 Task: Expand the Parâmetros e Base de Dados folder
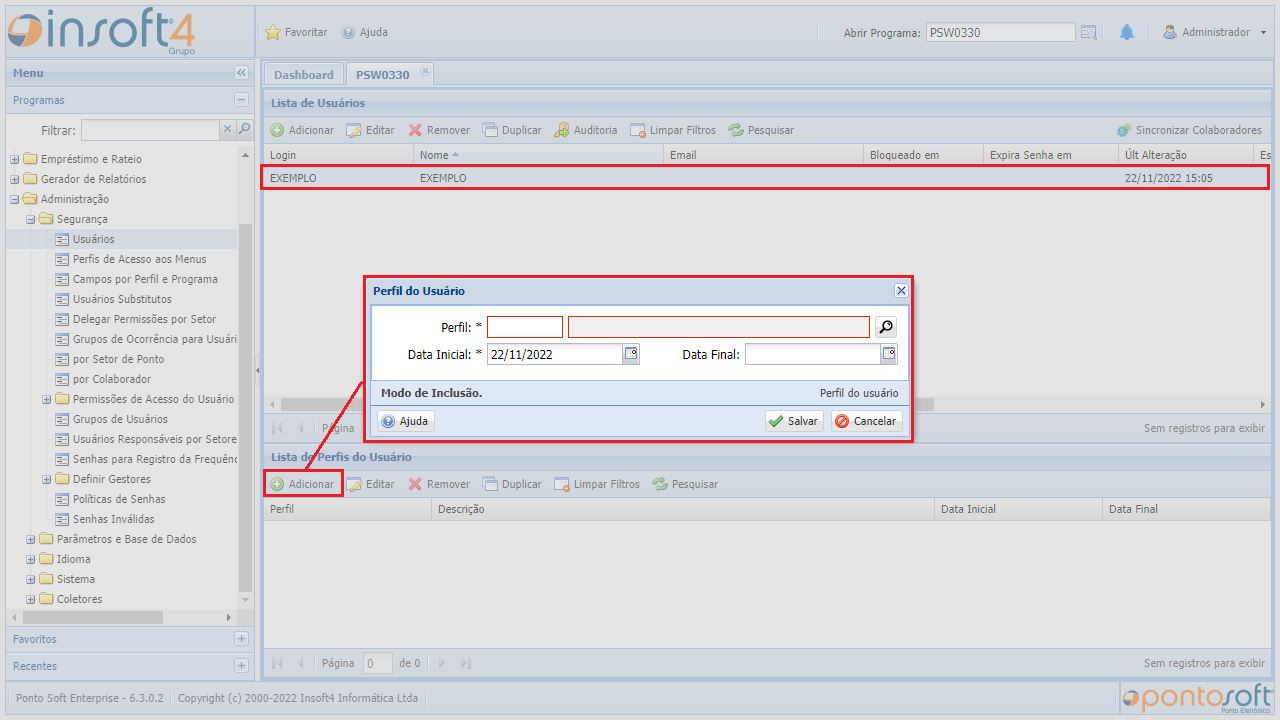coord(31,539)
